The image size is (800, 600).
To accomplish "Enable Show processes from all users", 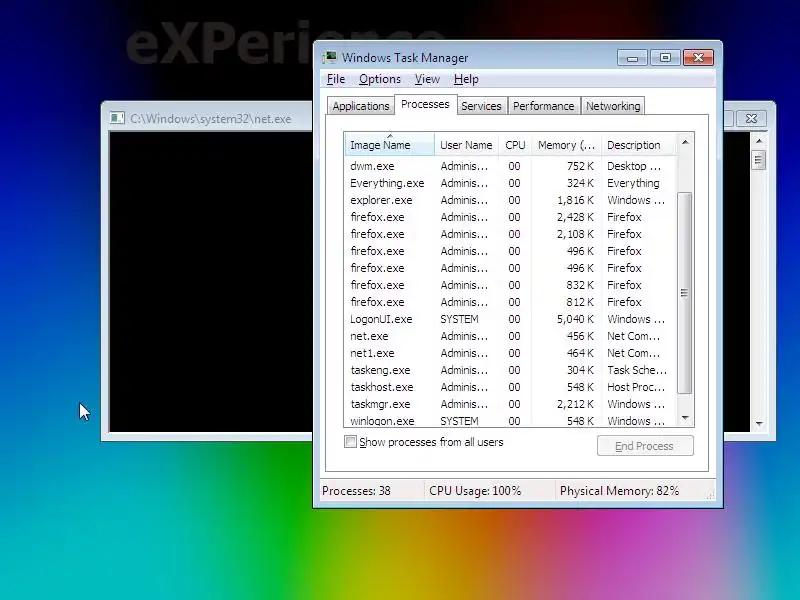I will pos(351,442).
